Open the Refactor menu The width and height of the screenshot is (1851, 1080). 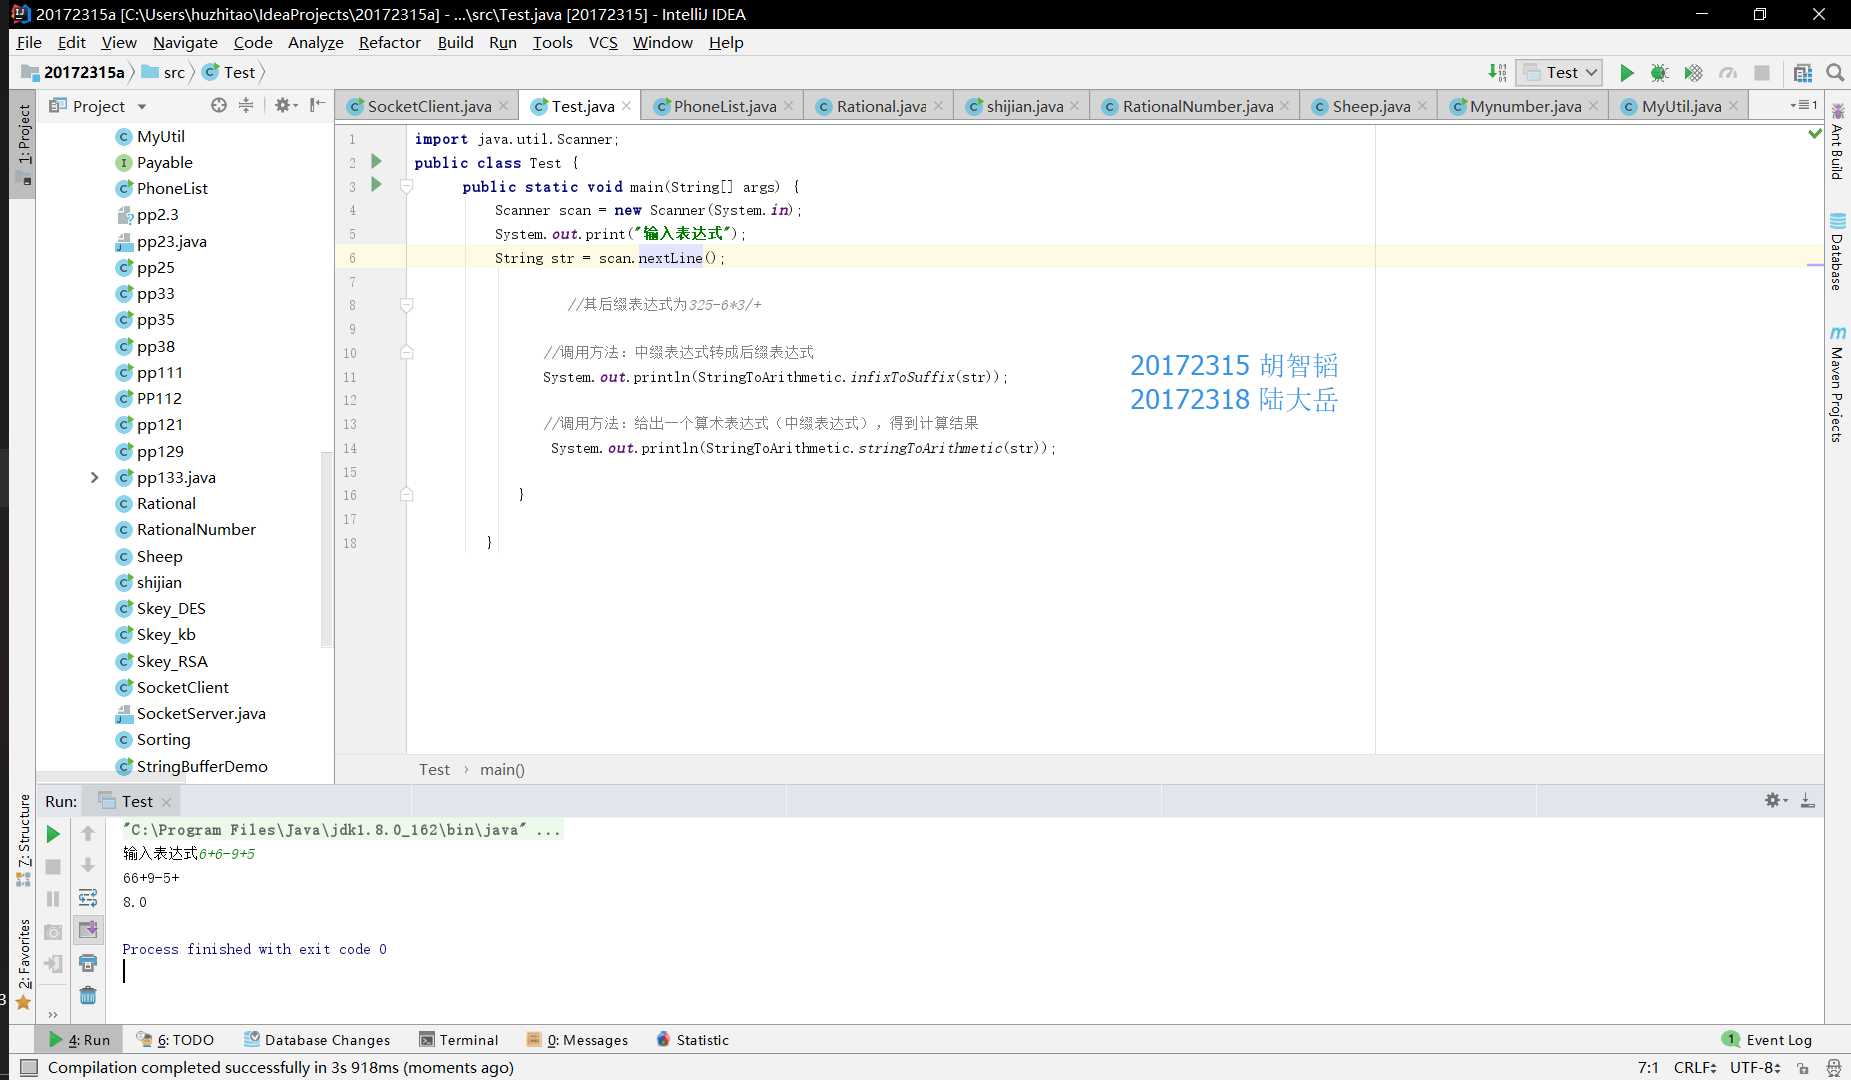click(x=389, y=42)
